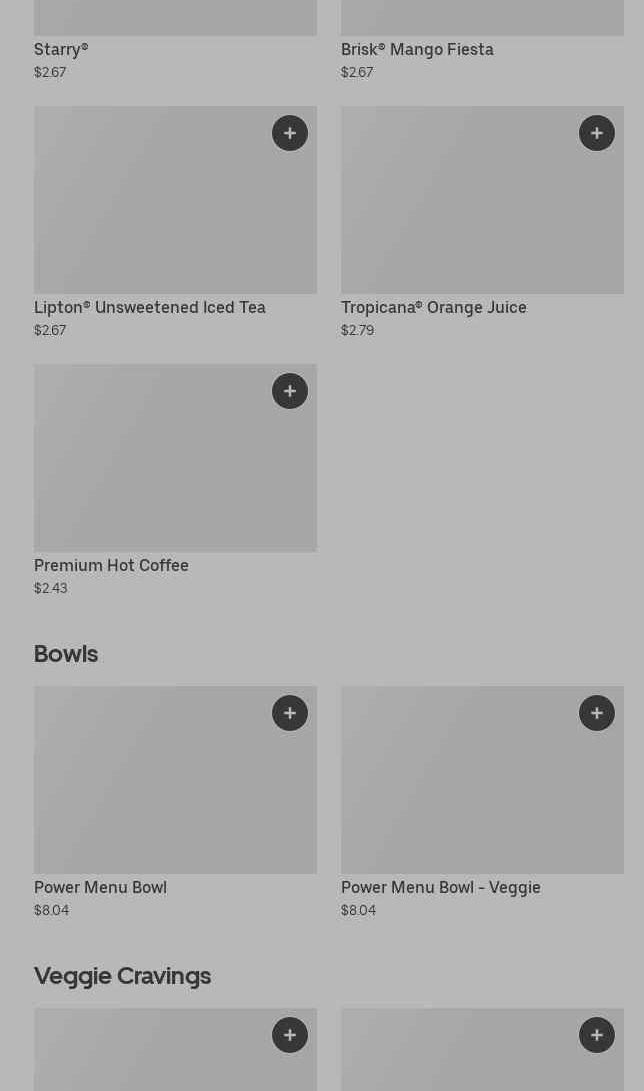Select Lipton Unsweetened Iced Tea title
This screenshot has height=1091, width=644.
(x=150, y=308)
